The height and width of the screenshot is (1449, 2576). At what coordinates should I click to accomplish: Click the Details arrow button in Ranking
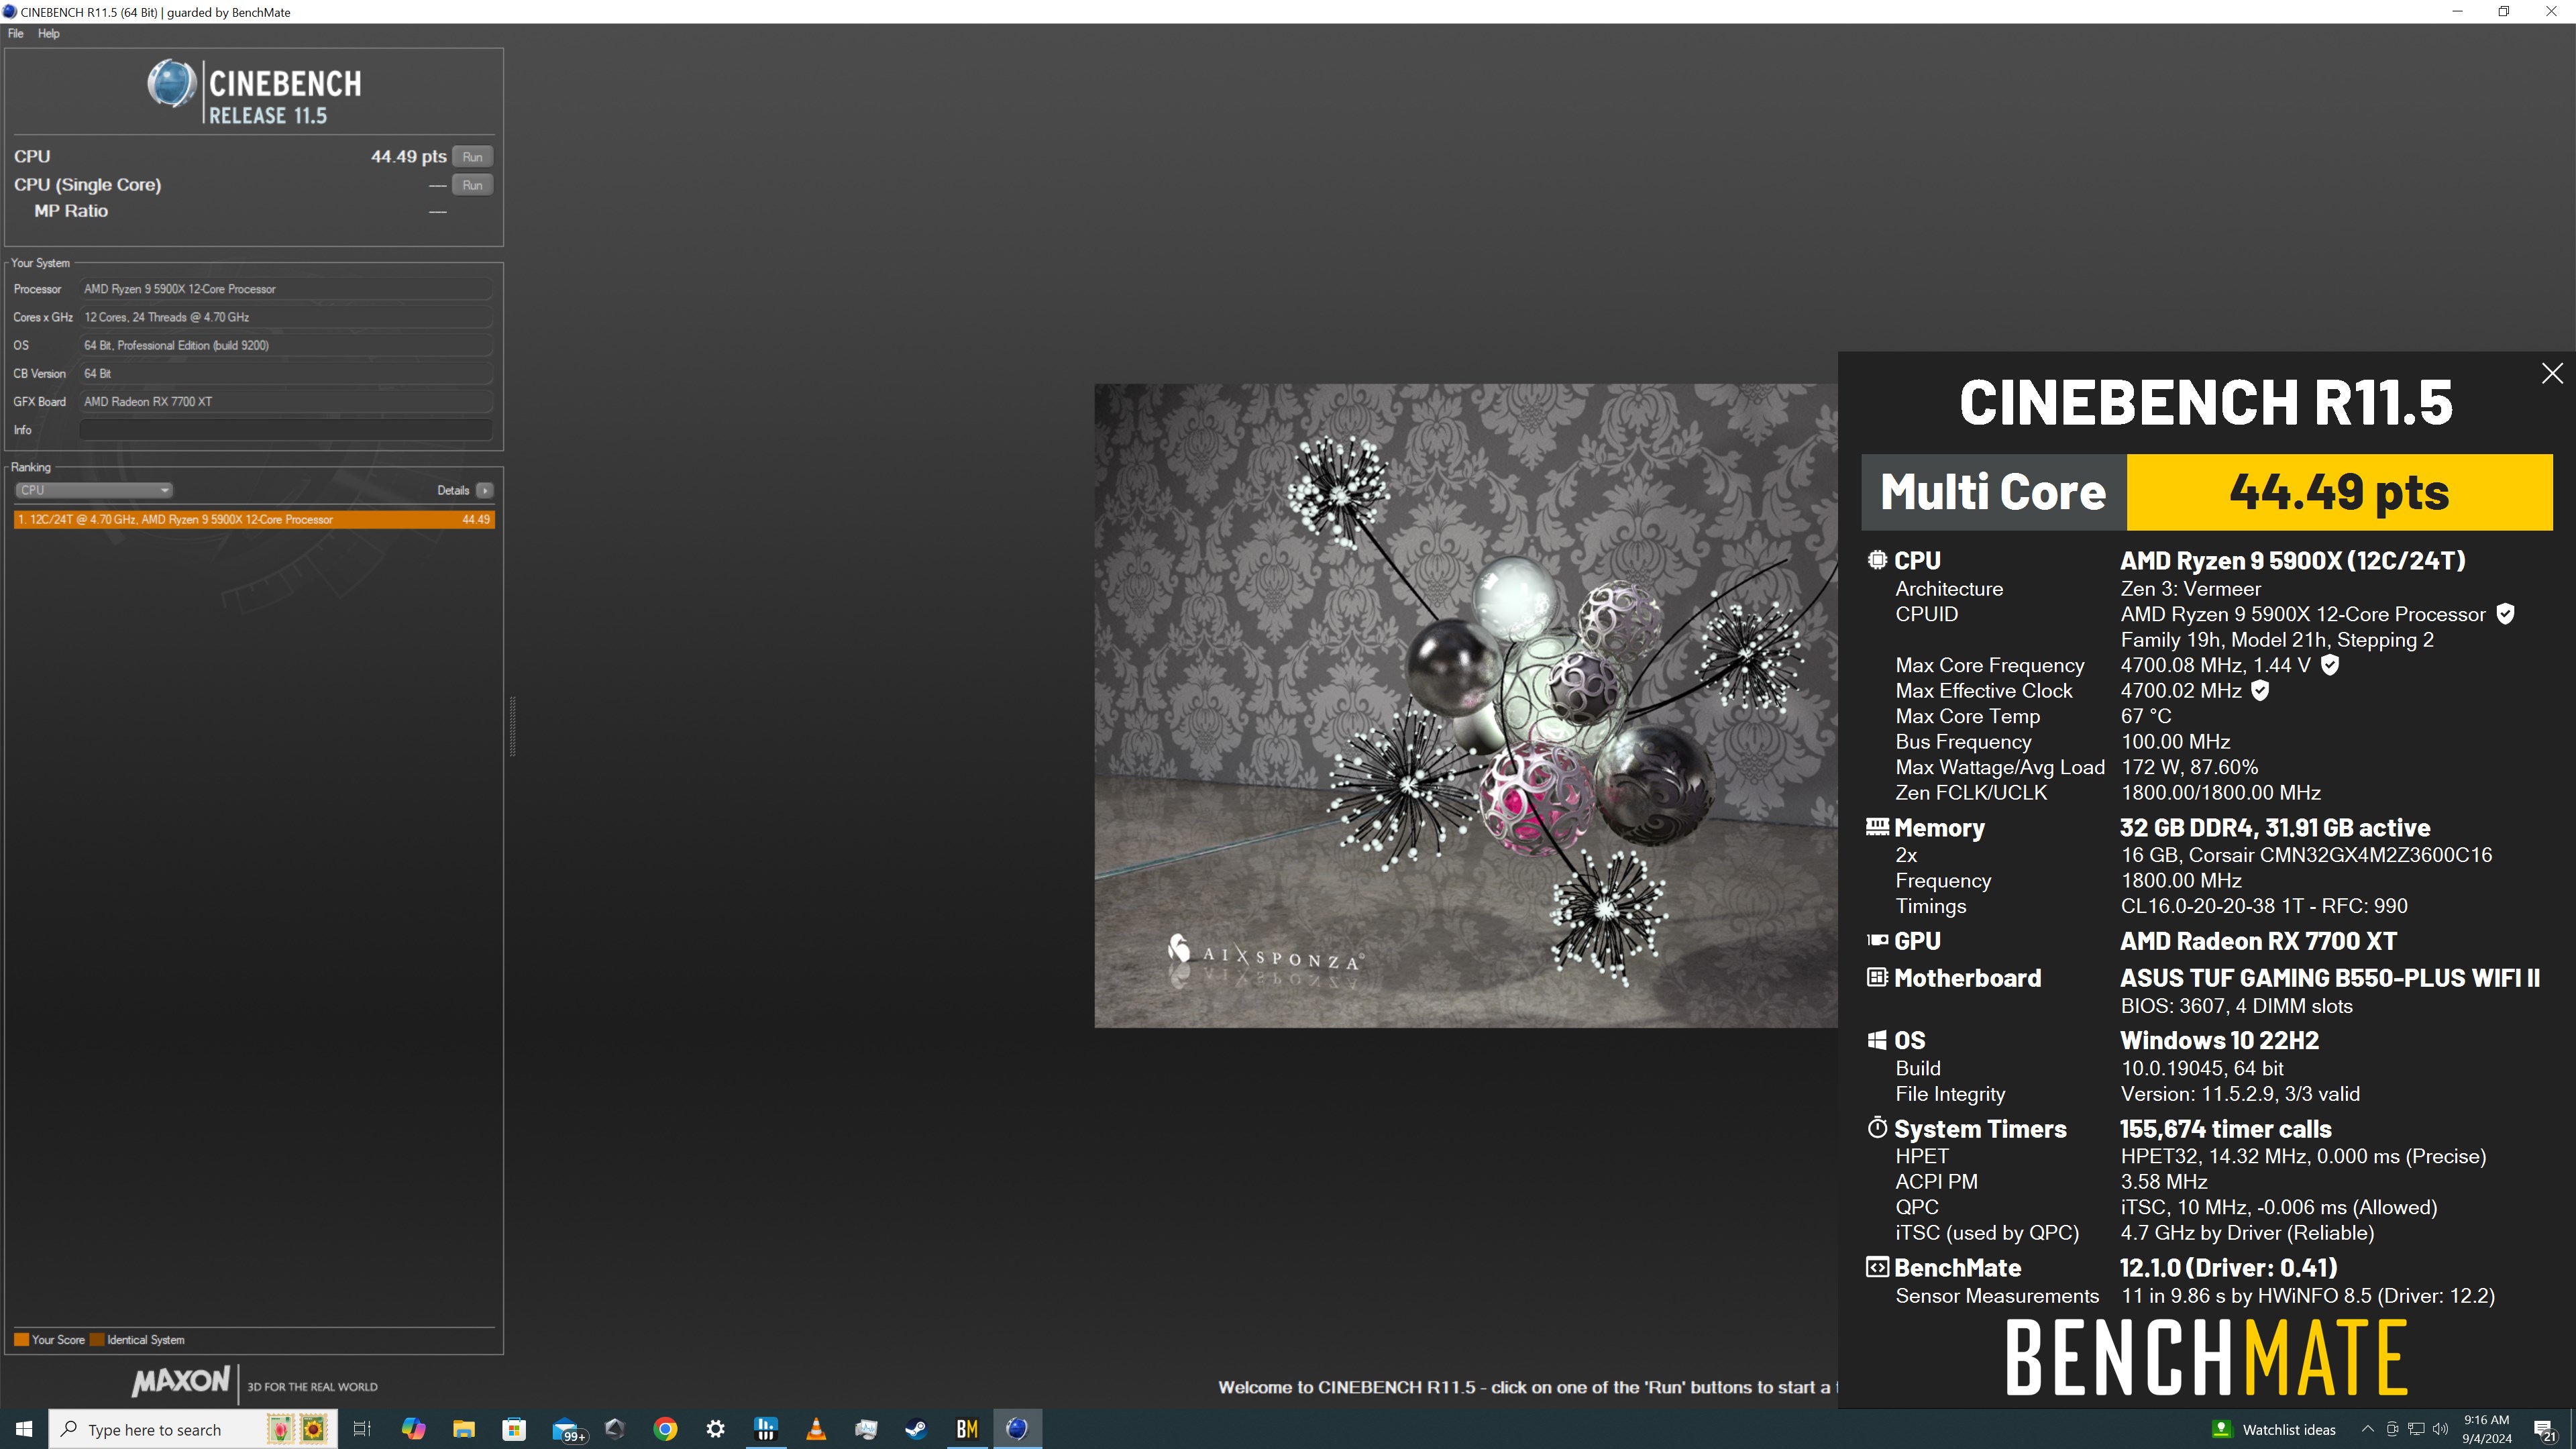[x=485, y=490]
